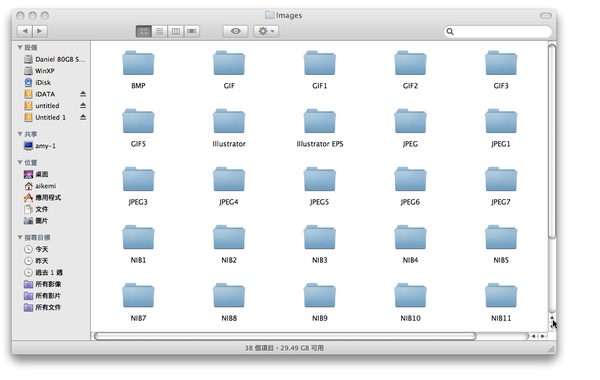The width and height of the screenshot is (600, 380).
Task: Show 所有影像 all images search
Action: pyautogui.click(x=42, y=284)
